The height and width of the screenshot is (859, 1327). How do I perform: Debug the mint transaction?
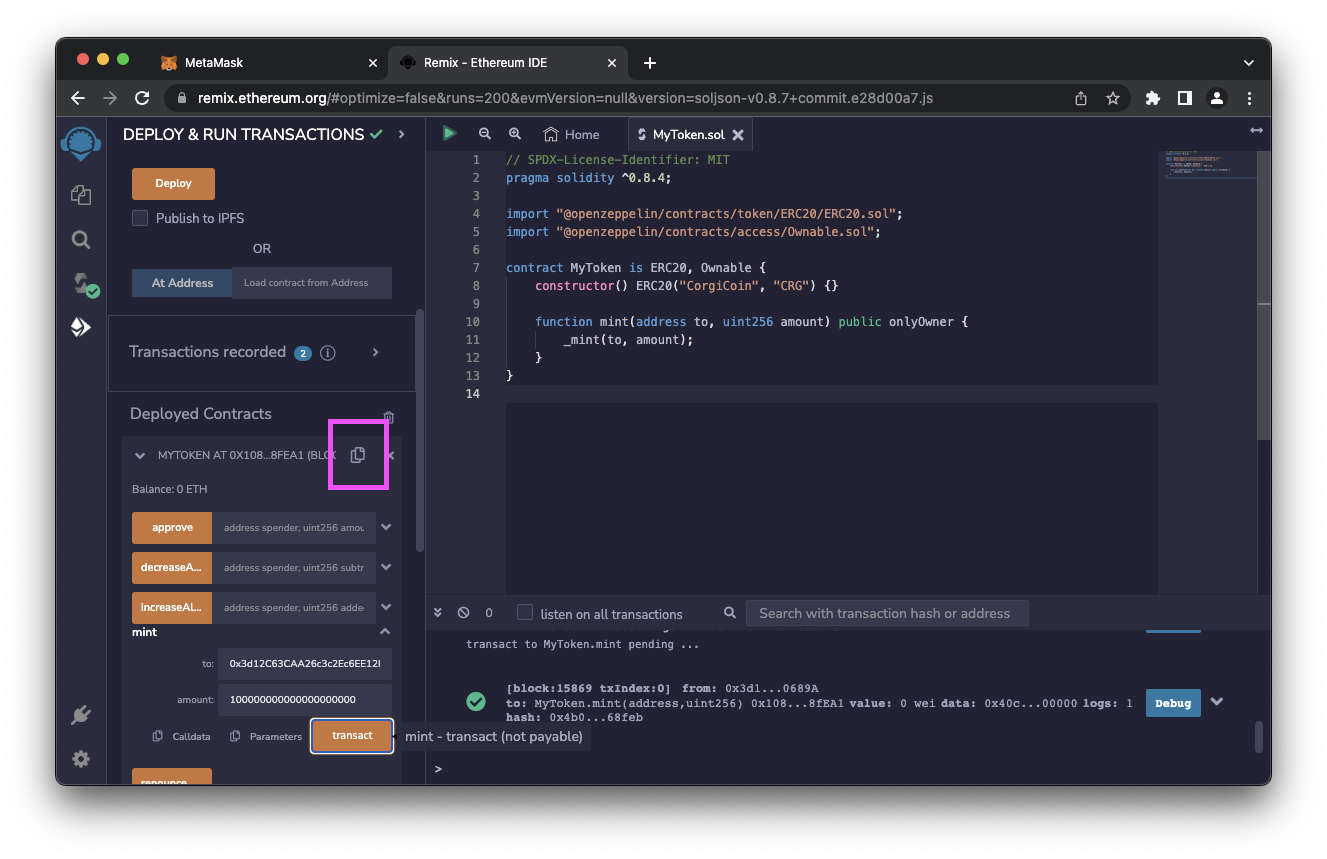(x=1173, y=703)
